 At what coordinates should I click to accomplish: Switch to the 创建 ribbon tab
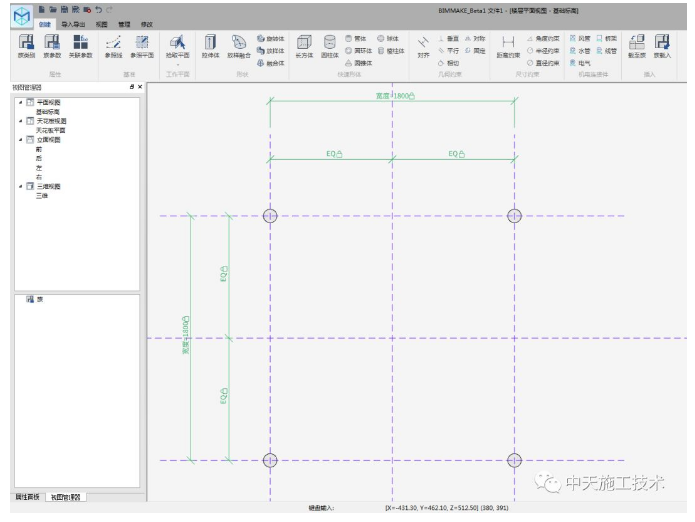pos(44,24)
